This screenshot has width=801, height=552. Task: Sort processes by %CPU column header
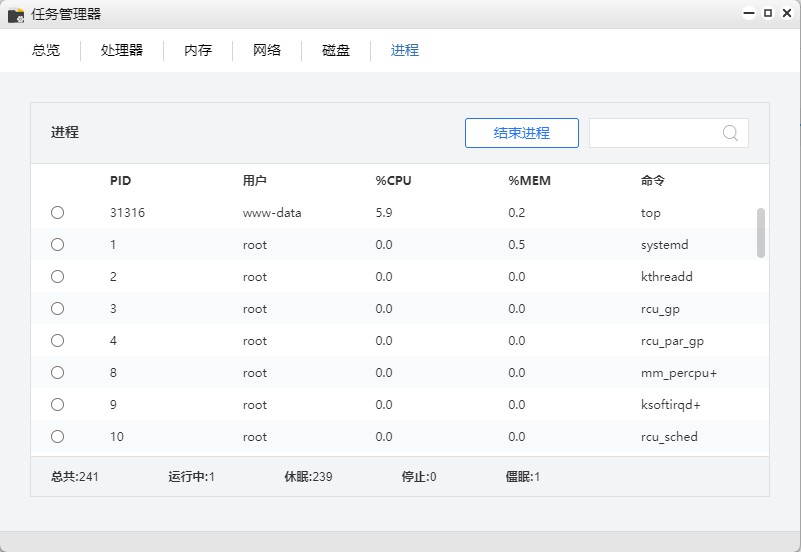pyautogui.click(x=393, y=181)
